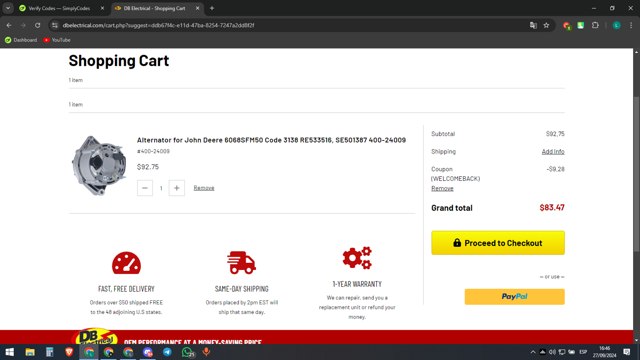Show hidden system tray icons

pyautogui.click(x=533, y=352)
